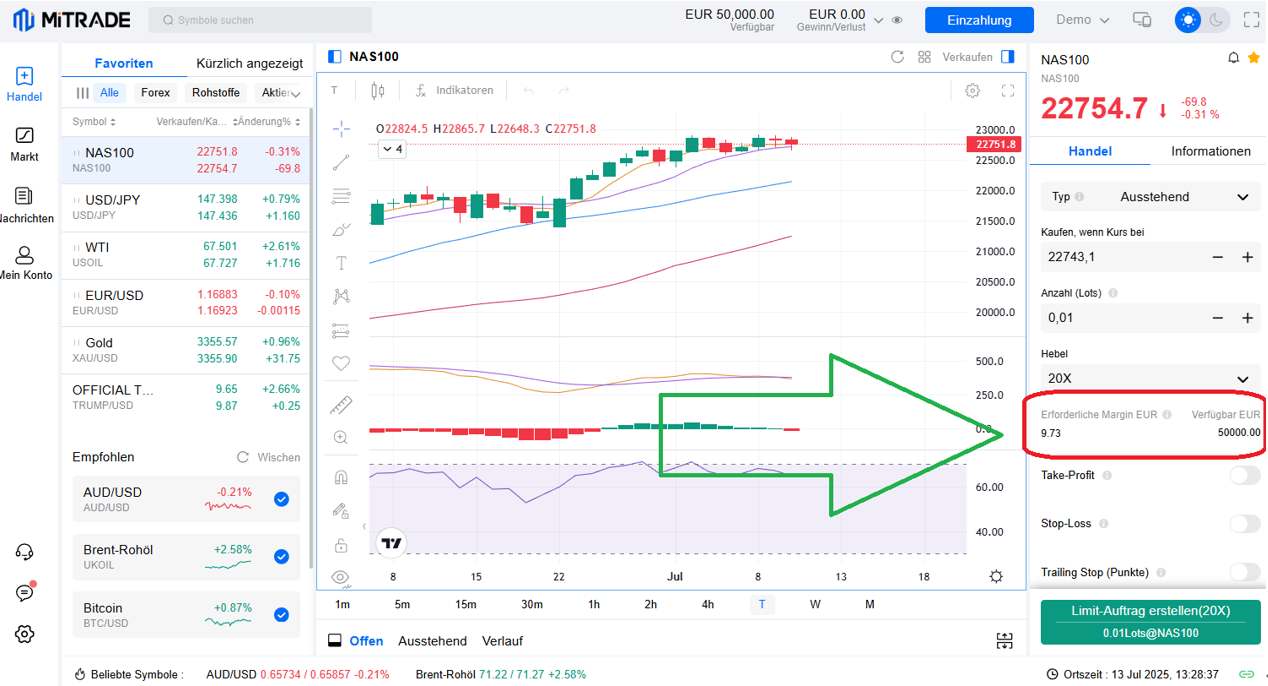Open the T interval selector in the chart toolbar
This screenshot has height=686, width=1268.
(334, 91)
